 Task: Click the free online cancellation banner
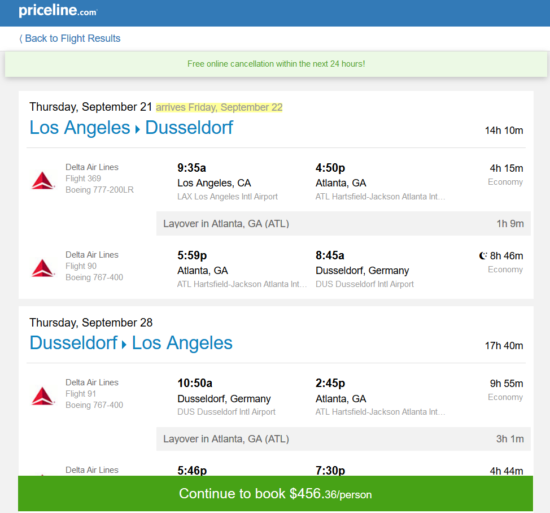pyautogui.click(x=276, y=64)
